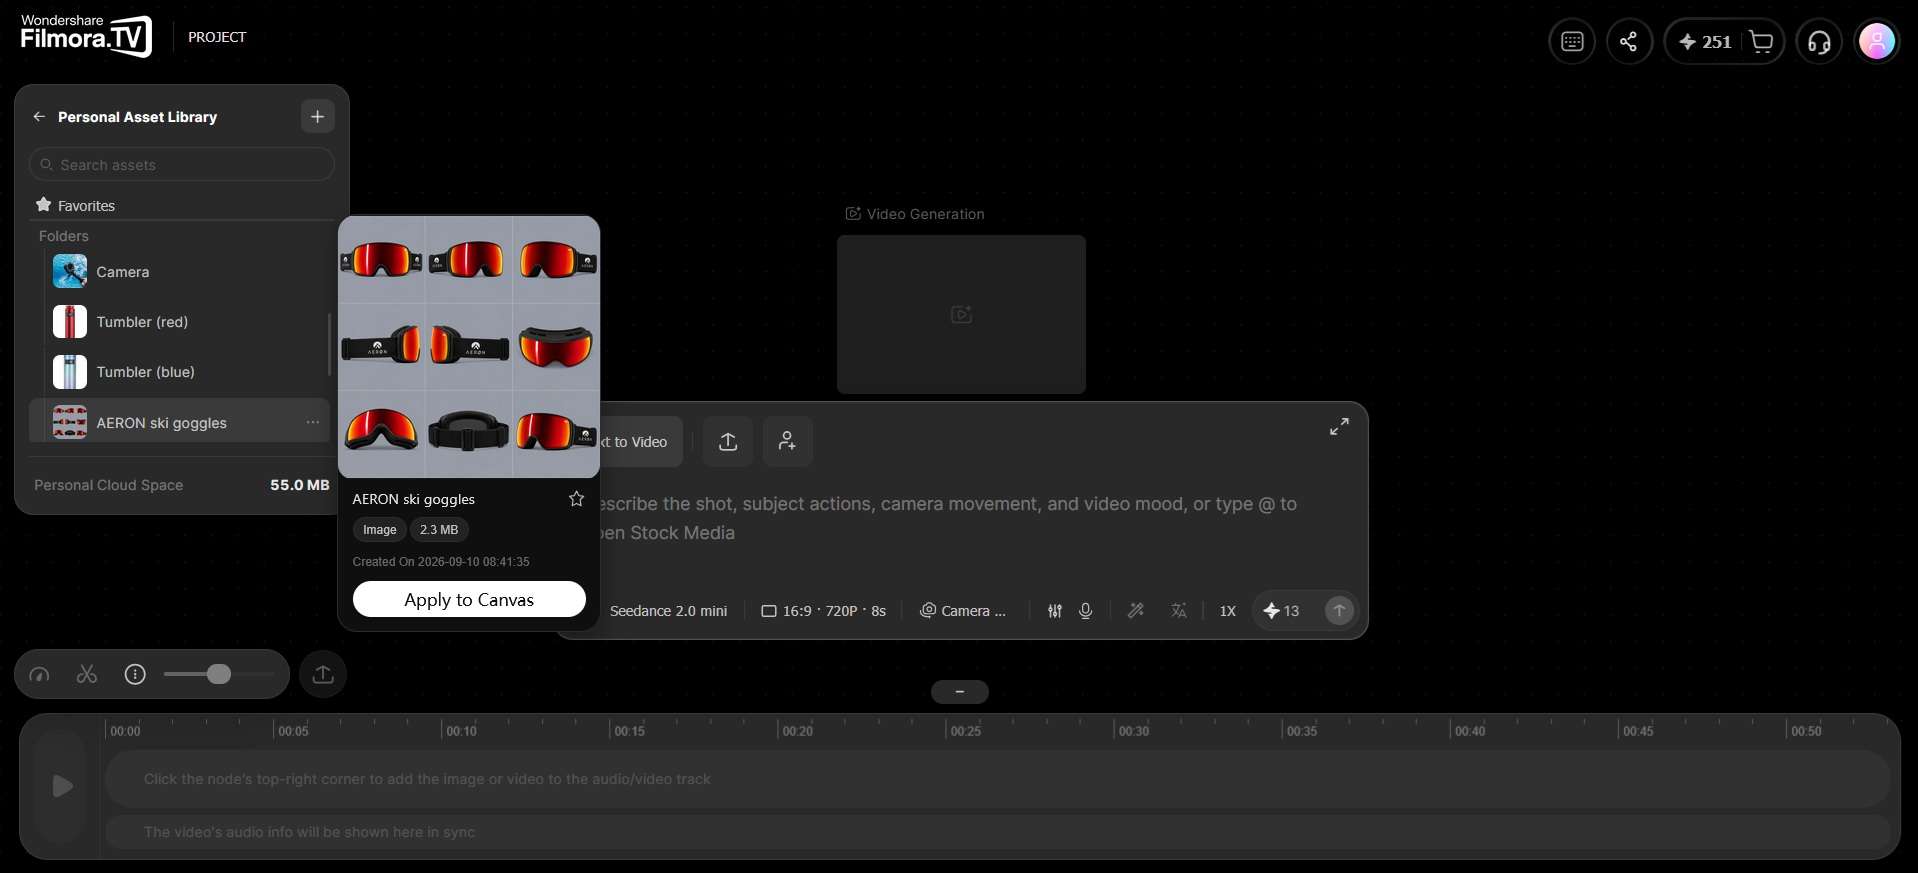Click the export icon beside the timeline toolbar
The width and height of the screenshot is (1918, 873).
coord(323,674)
